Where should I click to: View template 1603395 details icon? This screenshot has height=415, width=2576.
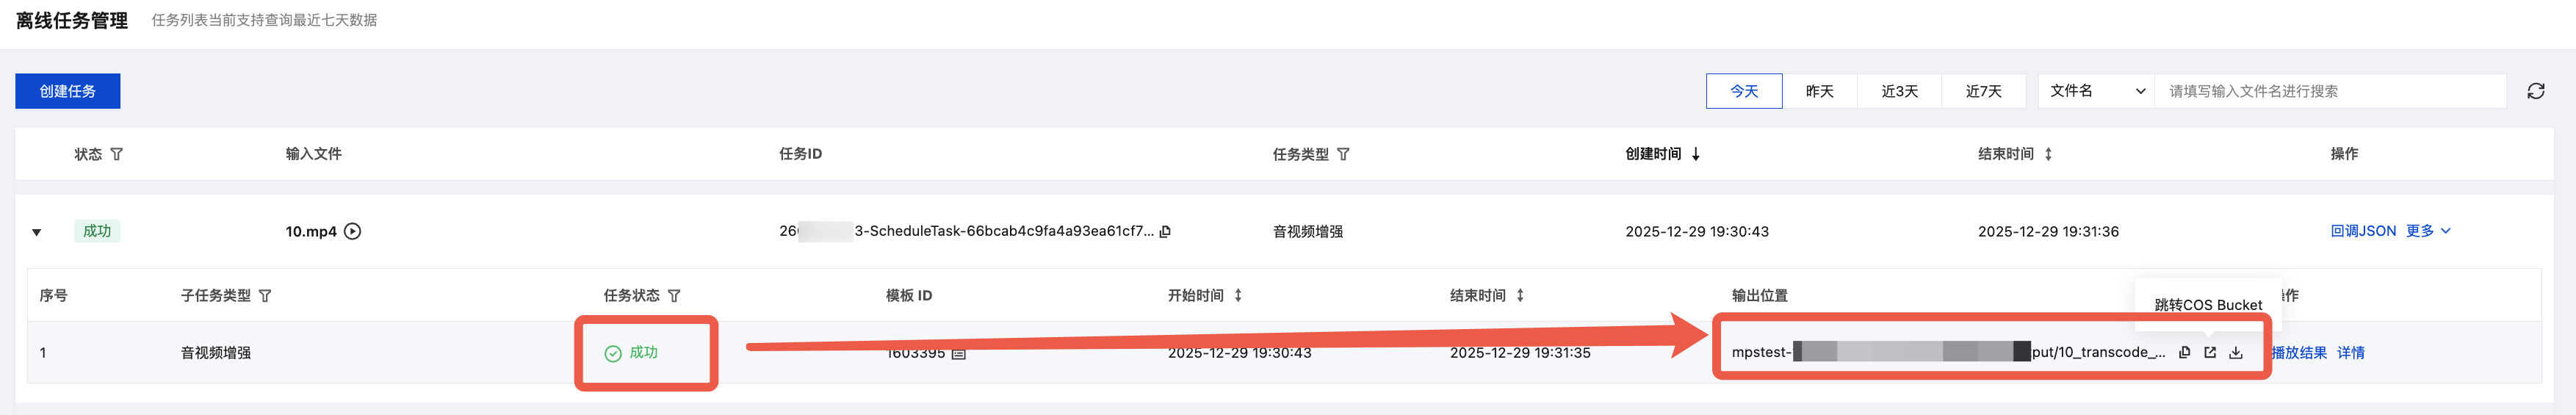tap(958, 353)
